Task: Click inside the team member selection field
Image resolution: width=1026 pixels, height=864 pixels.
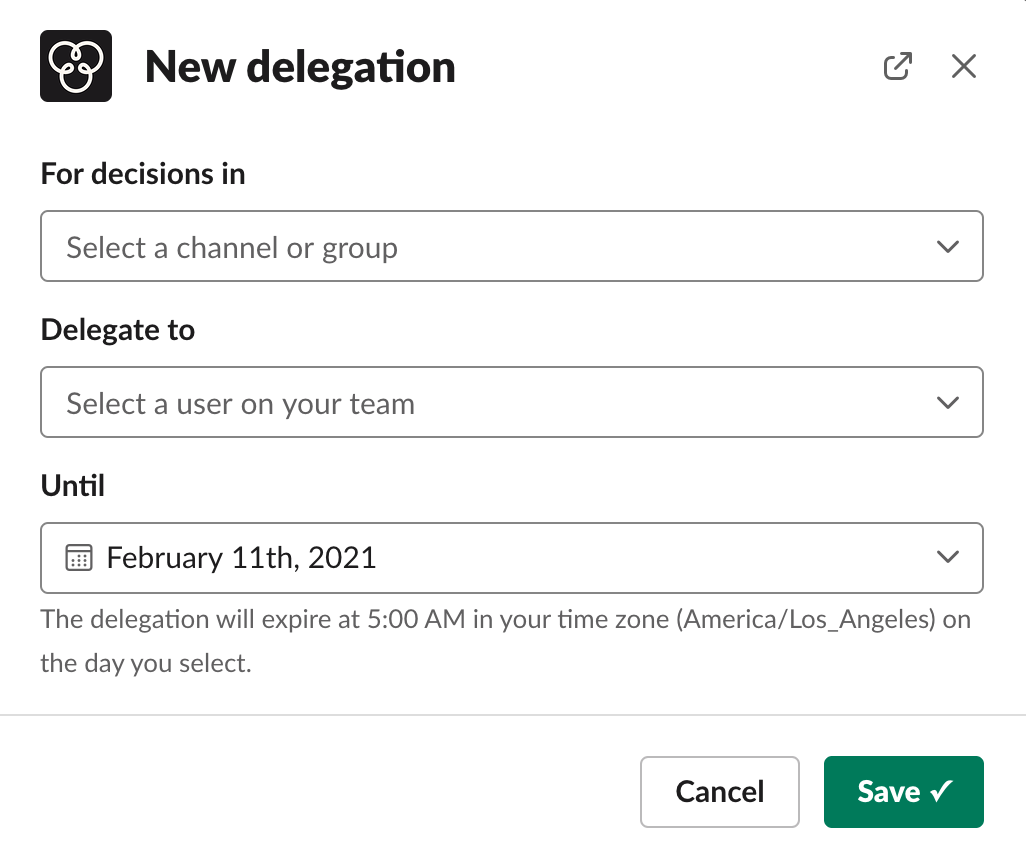Action: [x=400, y=402]
